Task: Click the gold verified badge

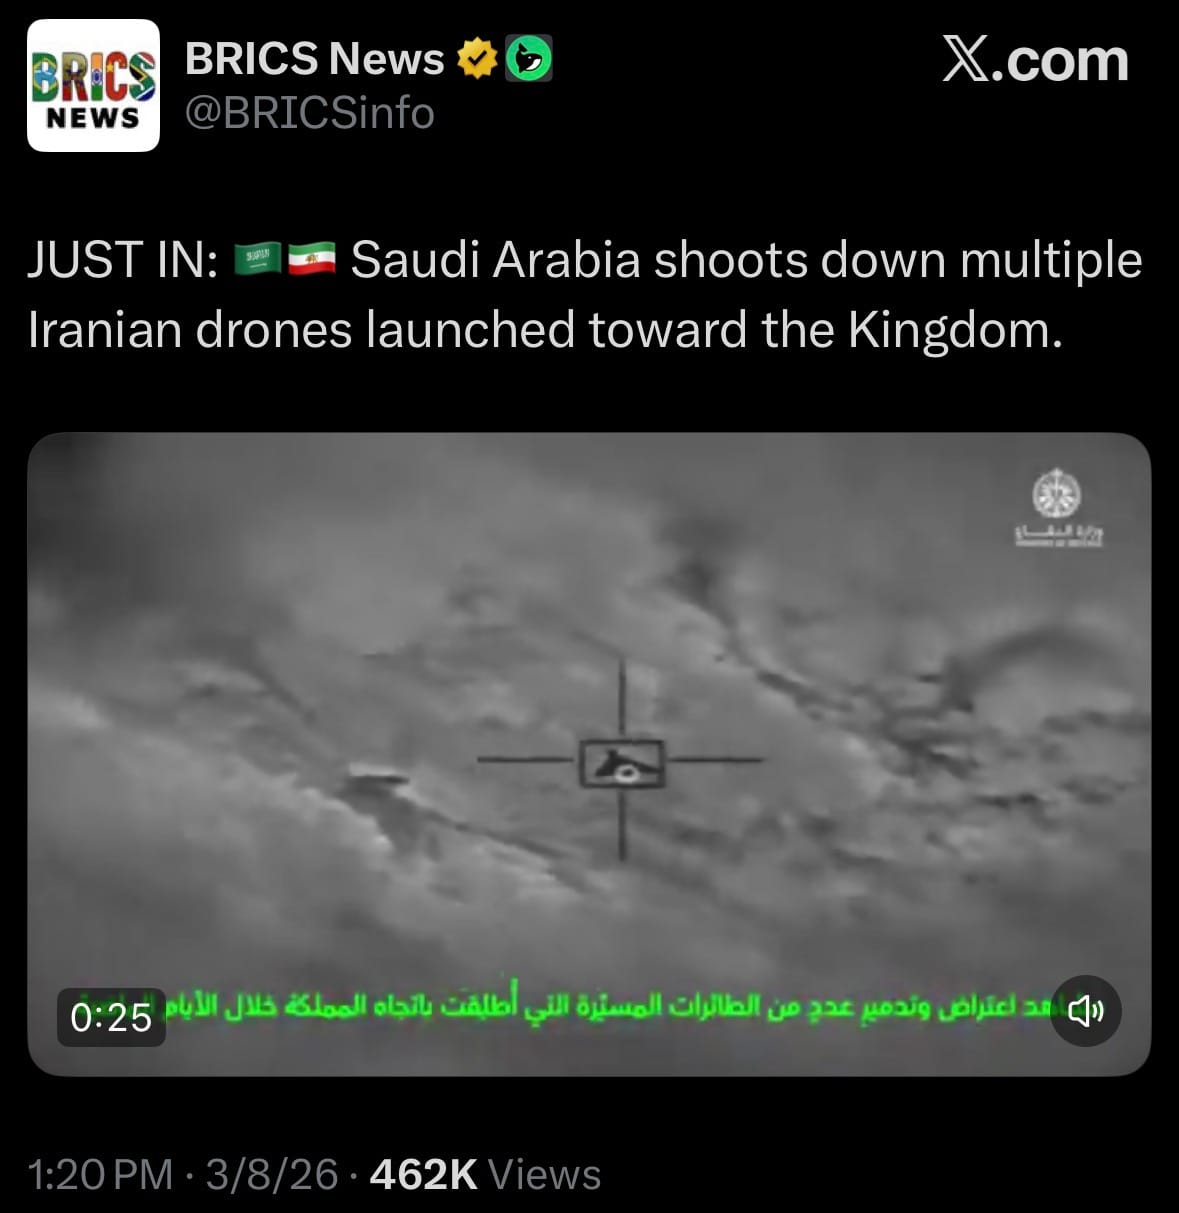Action: pos(477,59)
